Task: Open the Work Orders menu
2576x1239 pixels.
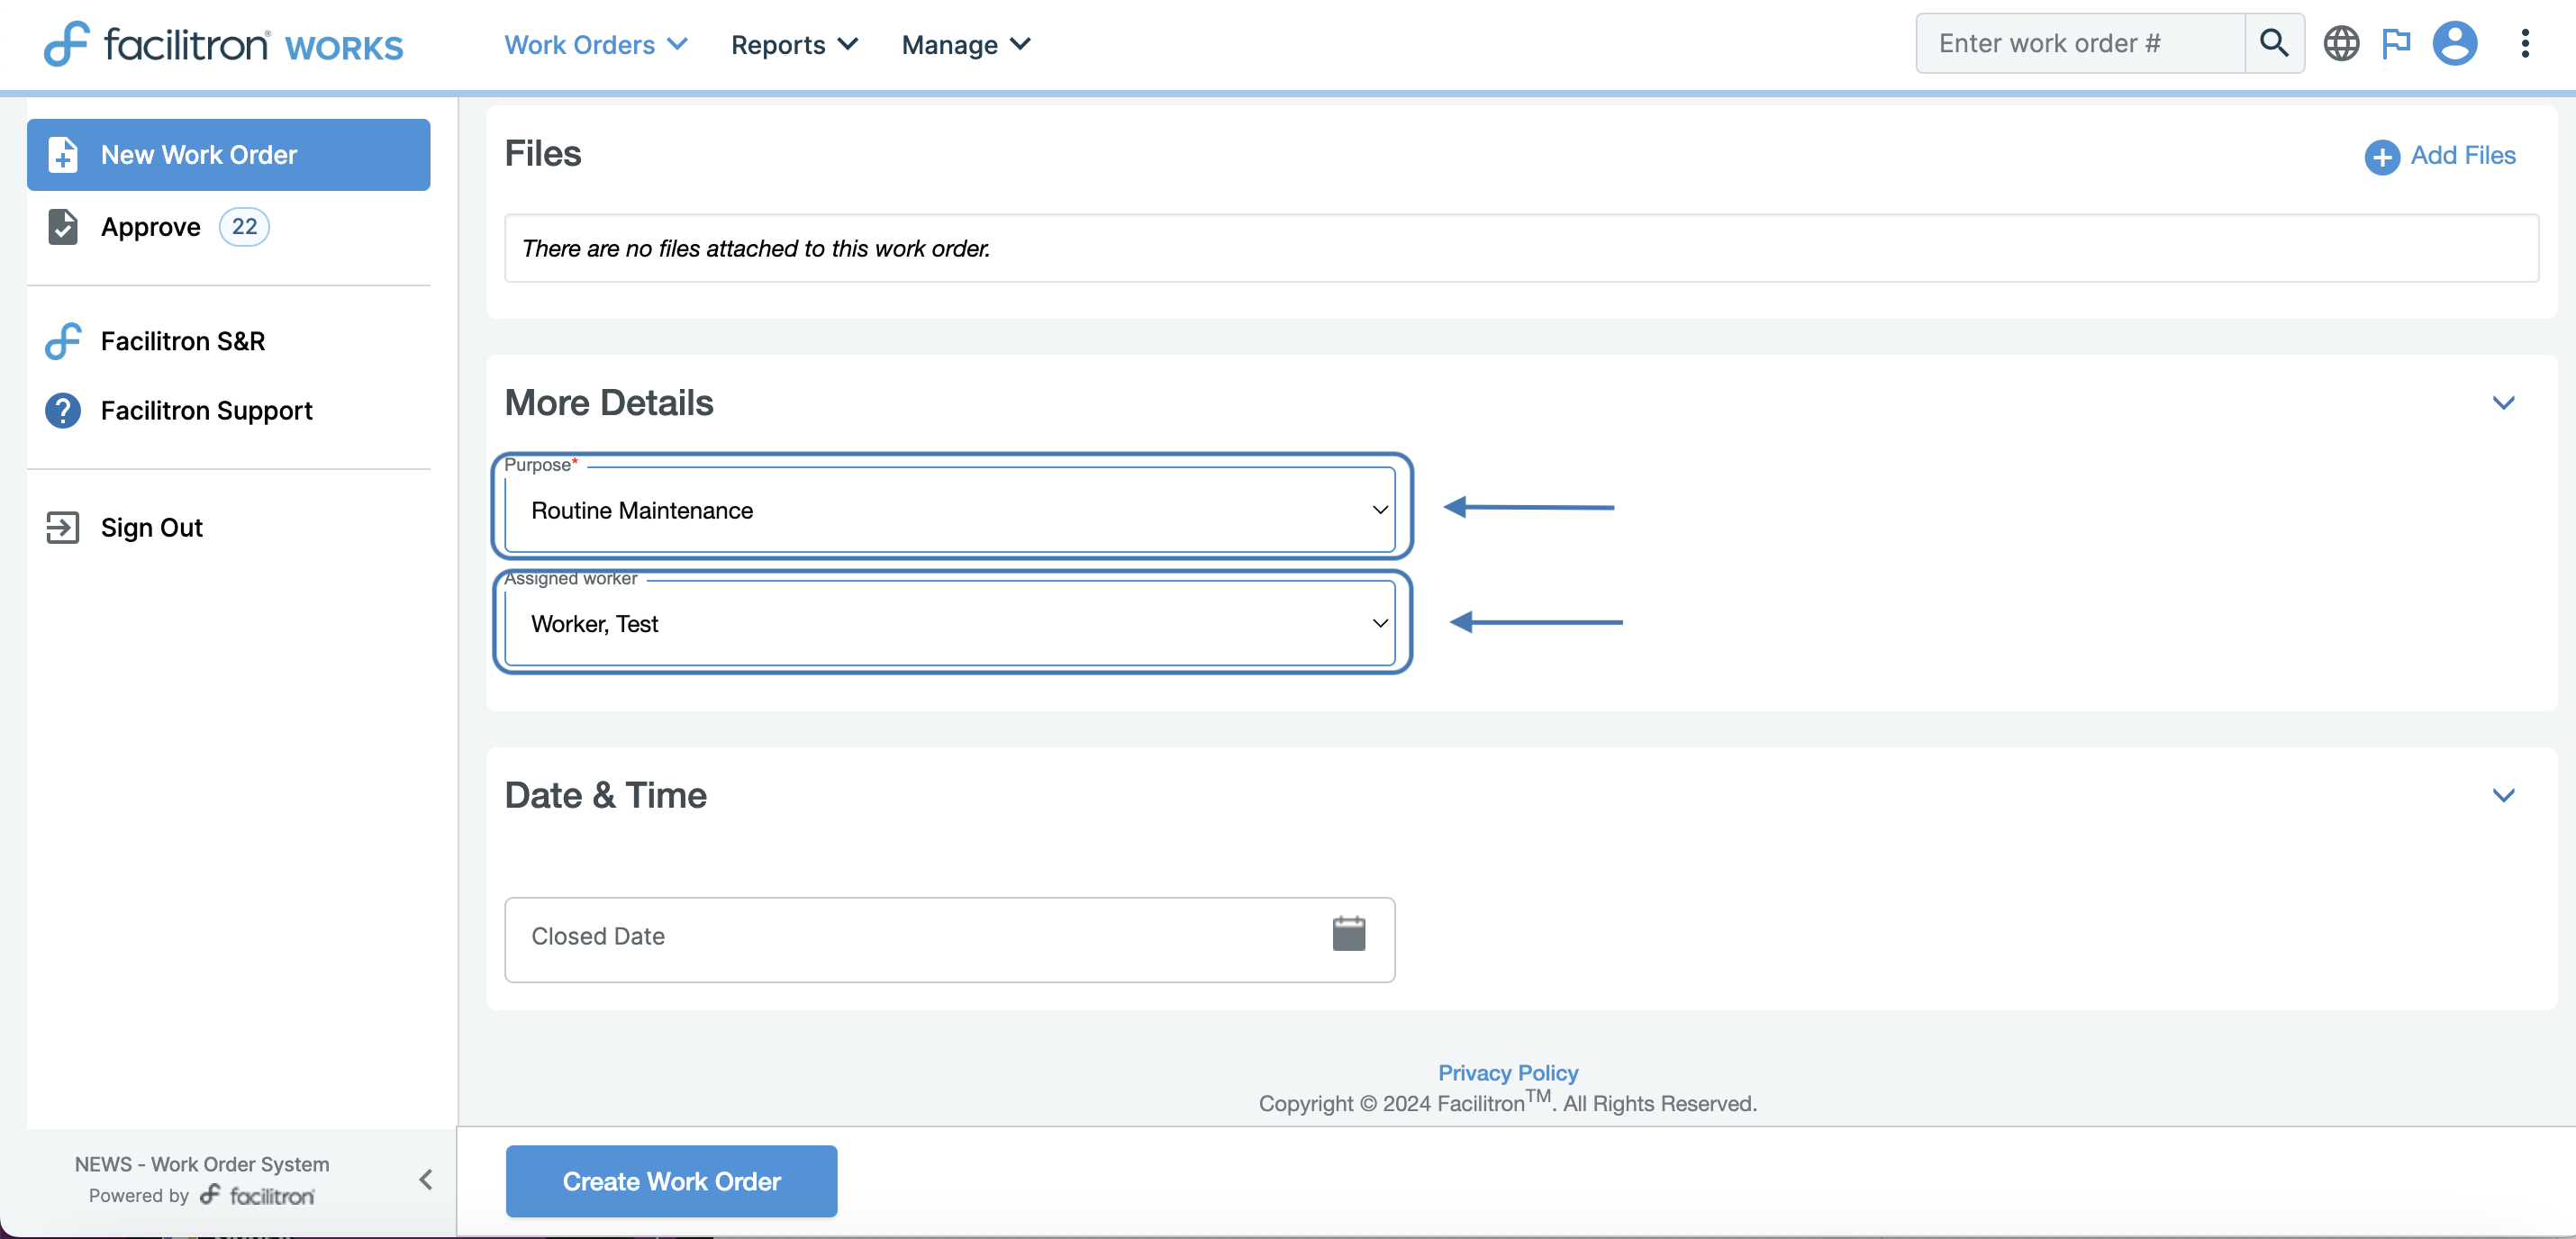Action: point(595,44)
